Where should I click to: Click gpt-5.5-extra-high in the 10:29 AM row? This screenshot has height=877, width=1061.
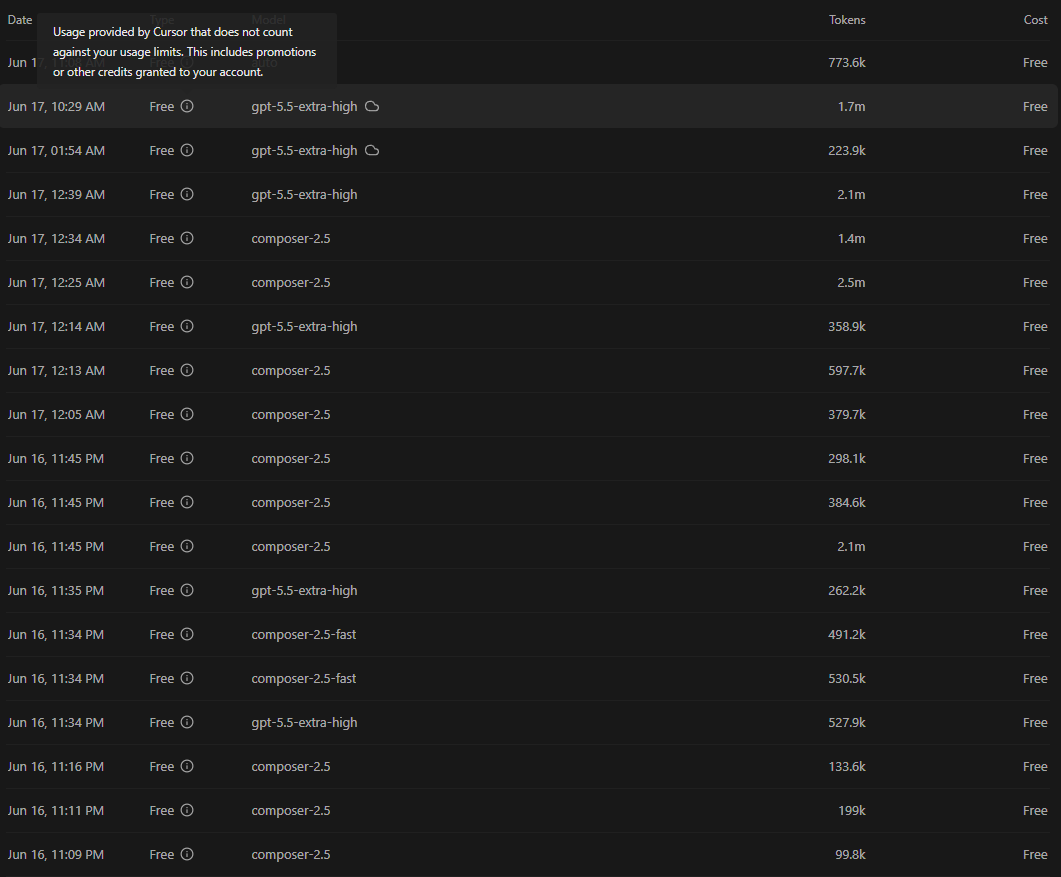(x=304, y=106)
